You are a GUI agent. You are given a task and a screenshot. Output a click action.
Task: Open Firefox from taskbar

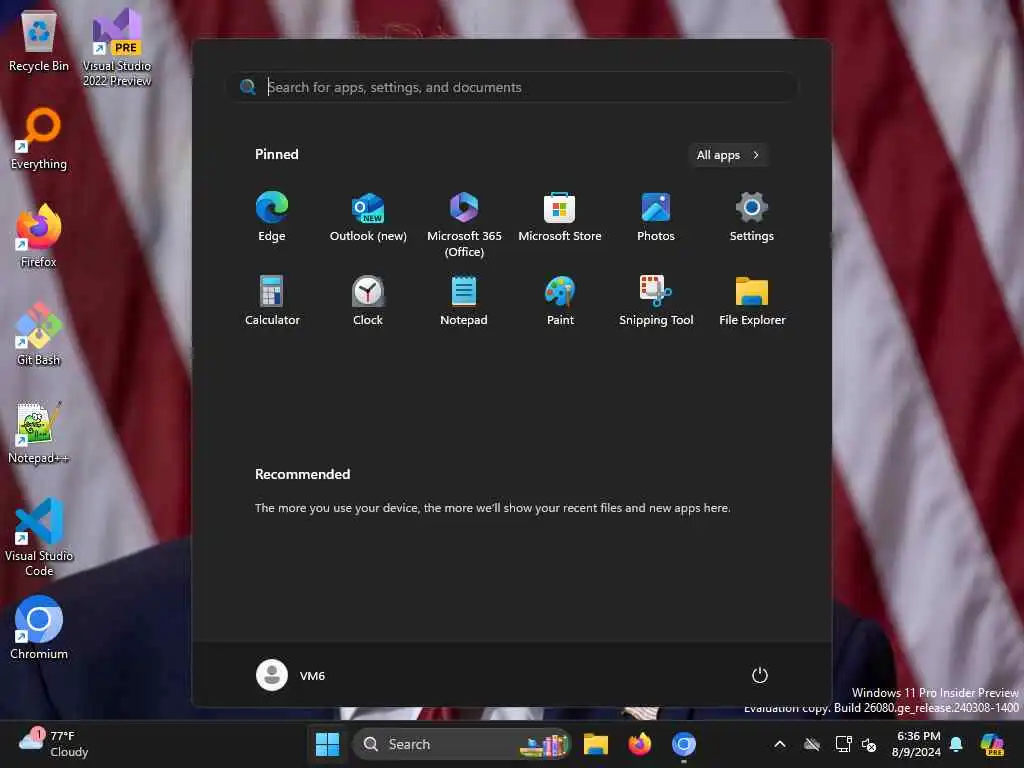(x=639, y=744)
